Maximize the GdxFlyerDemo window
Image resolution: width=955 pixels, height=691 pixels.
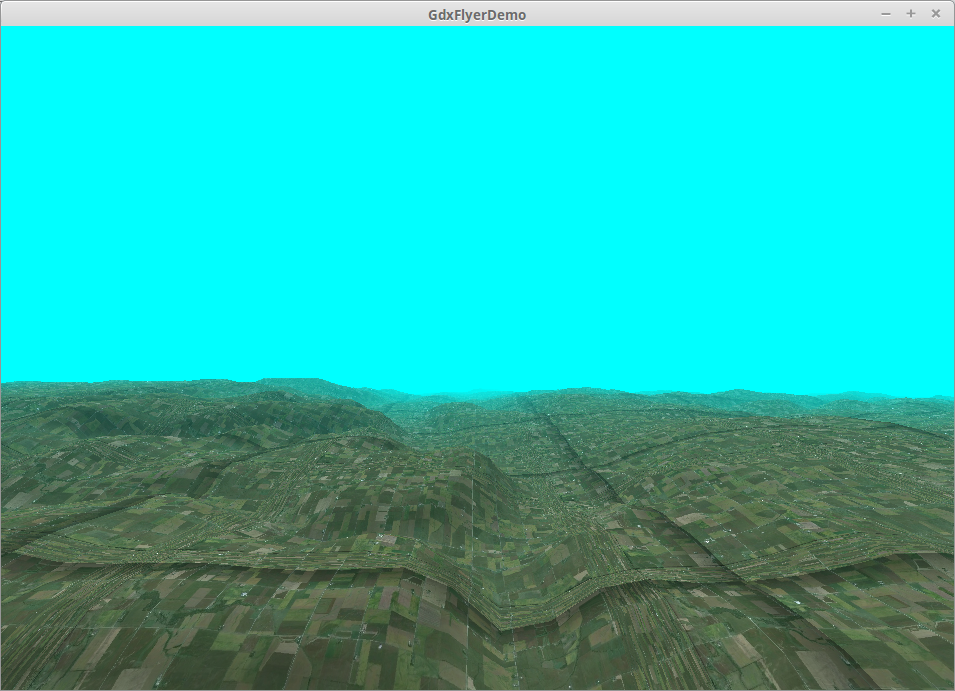[911, 14]
